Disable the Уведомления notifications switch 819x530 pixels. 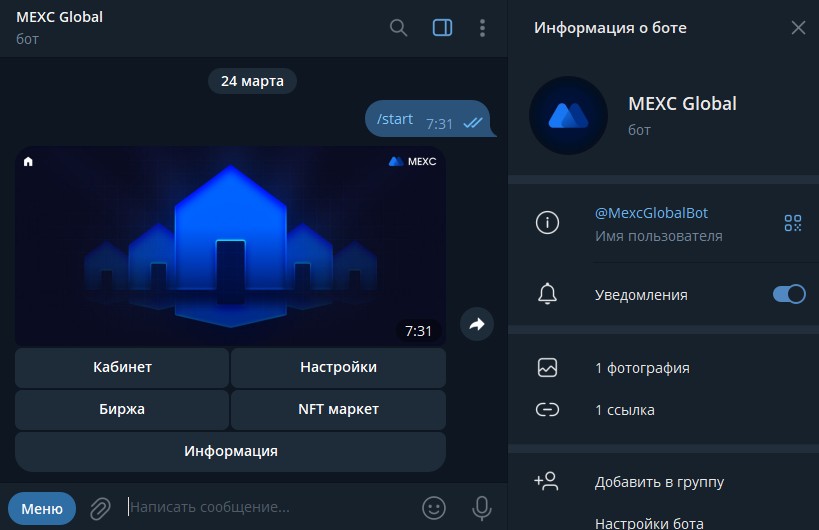click(789, 294)
